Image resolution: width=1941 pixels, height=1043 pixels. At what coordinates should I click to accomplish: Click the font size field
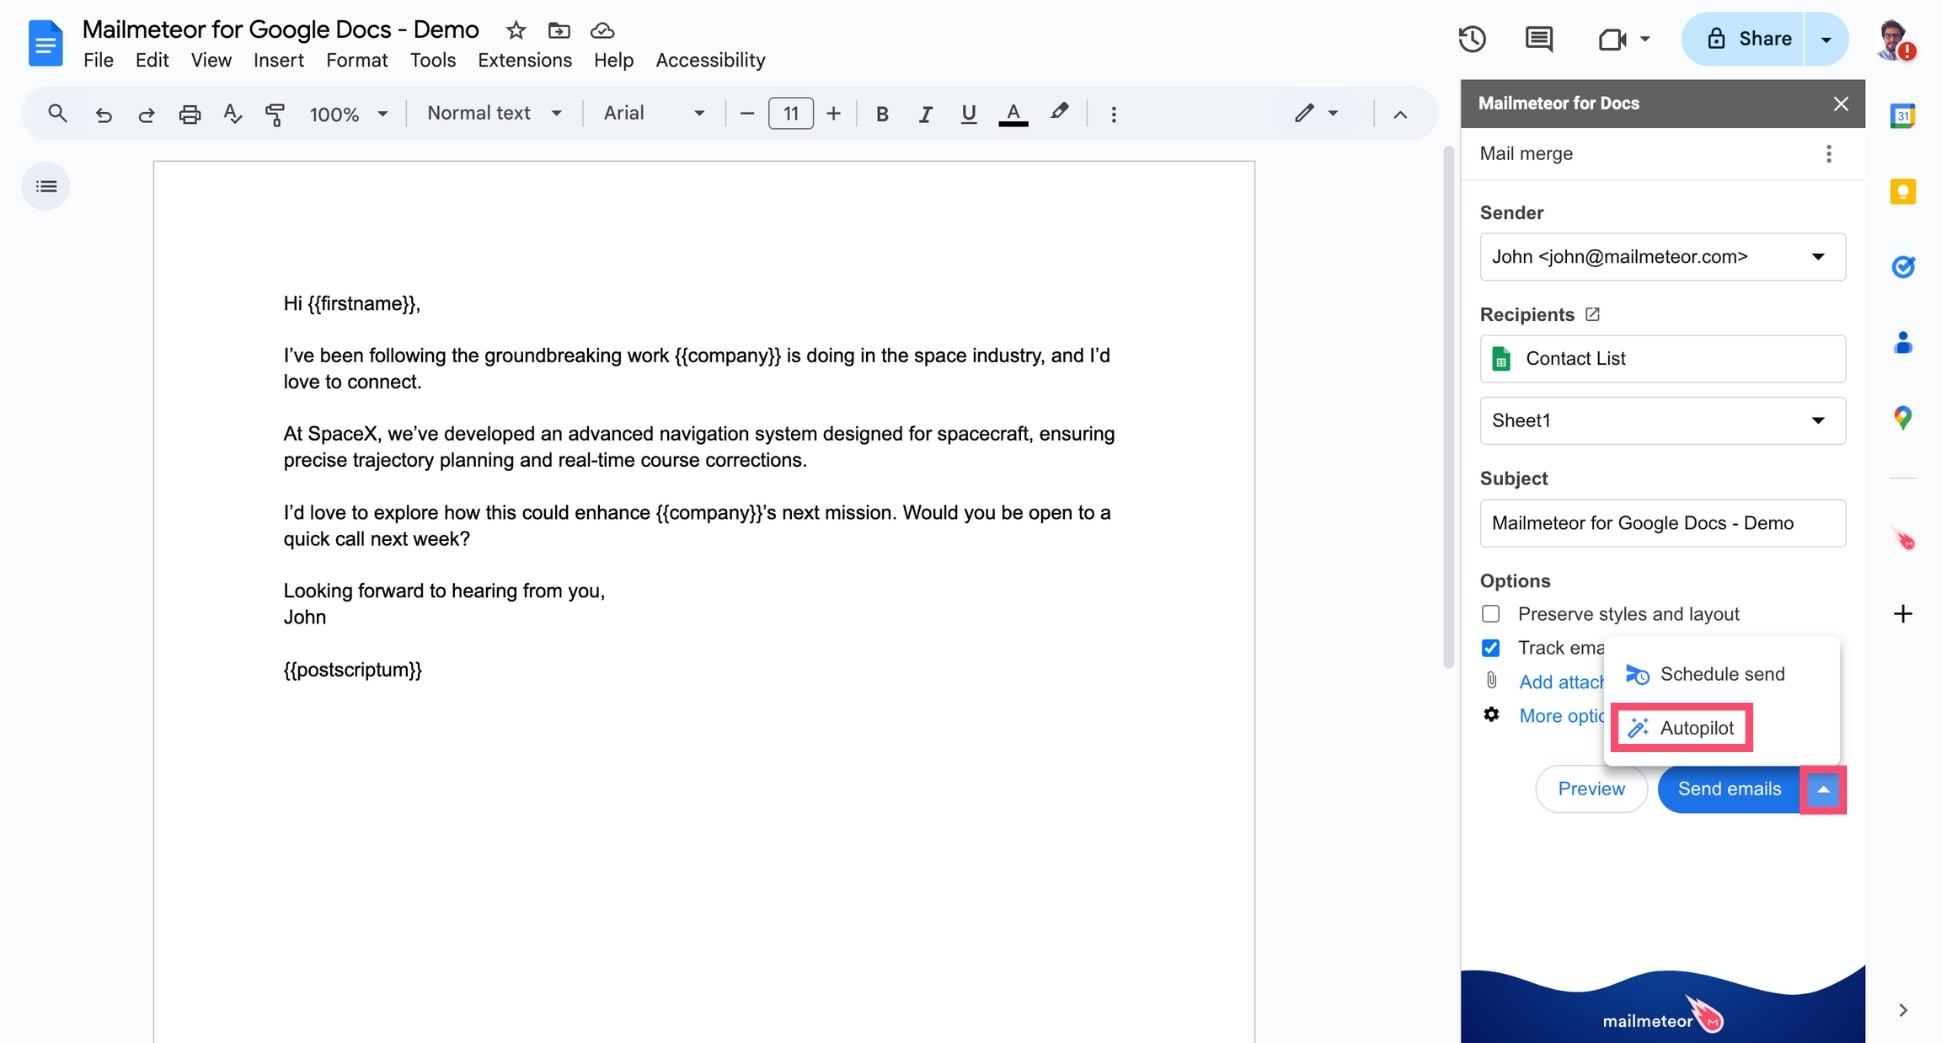point(790,114)
